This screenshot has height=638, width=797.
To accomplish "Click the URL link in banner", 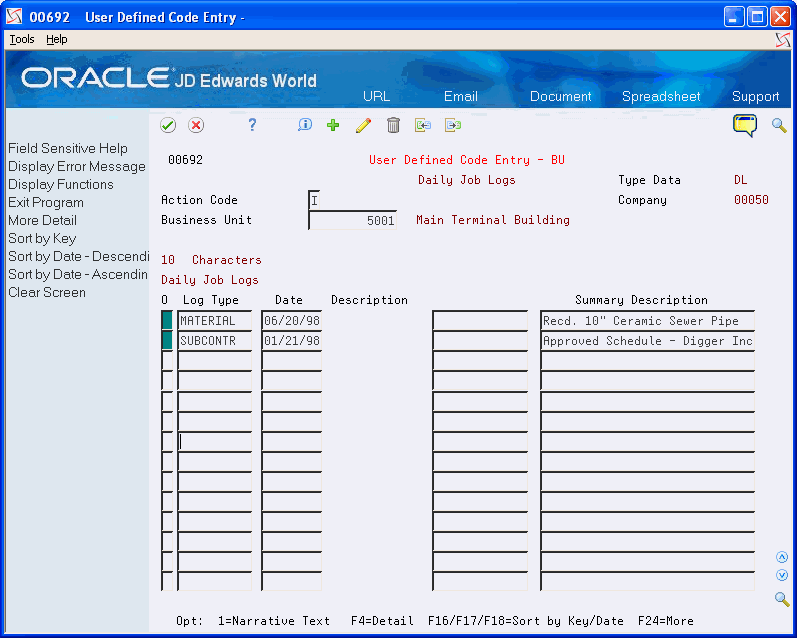I will tap(377, 96).
